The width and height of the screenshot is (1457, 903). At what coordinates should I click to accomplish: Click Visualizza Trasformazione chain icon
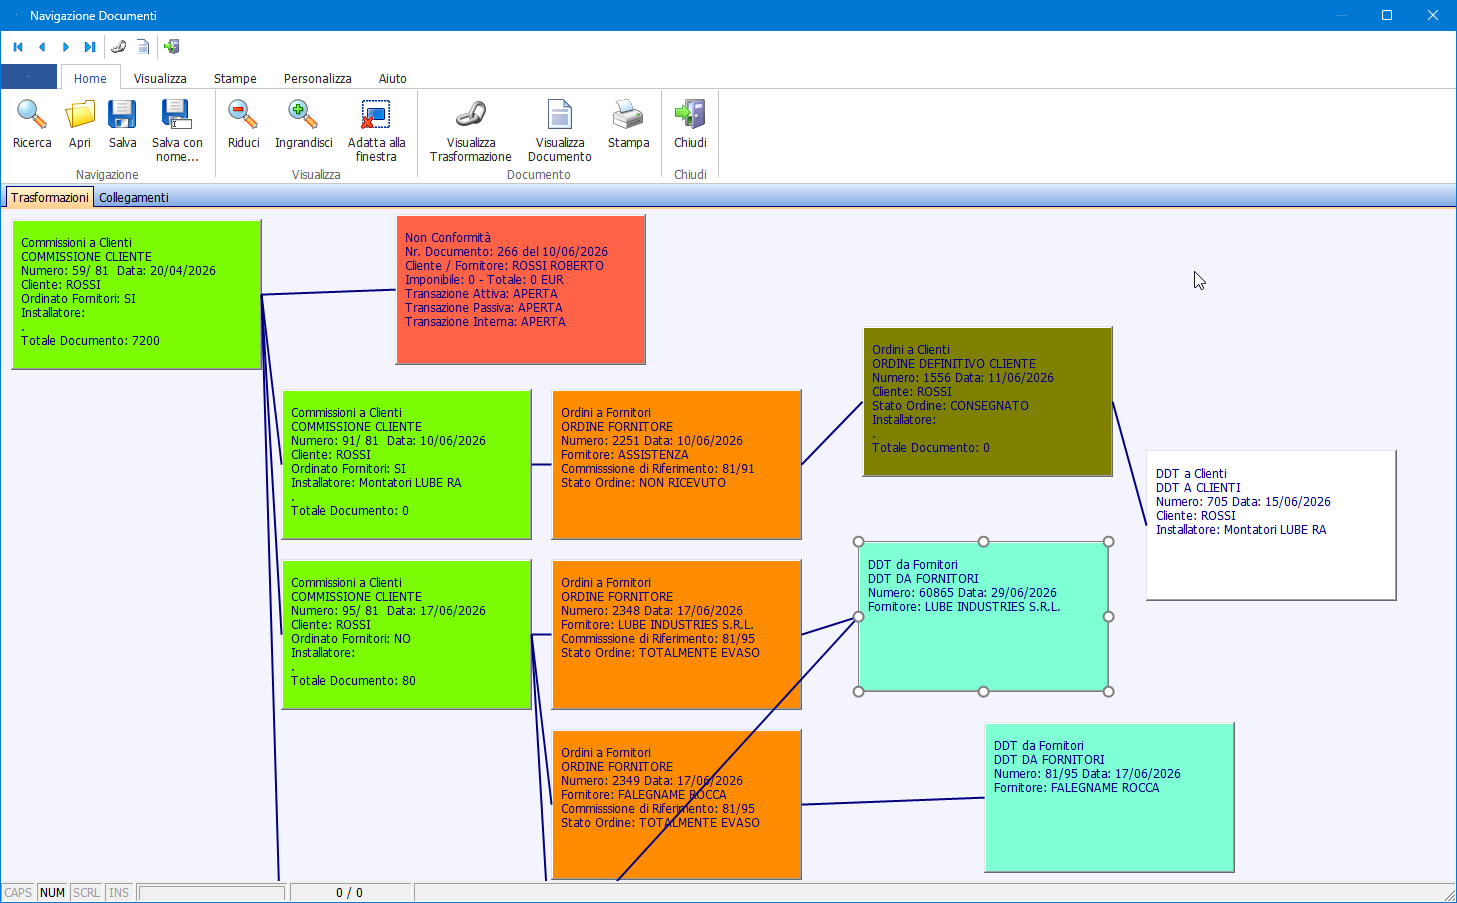pyautogui.click(x=471, y=114)
